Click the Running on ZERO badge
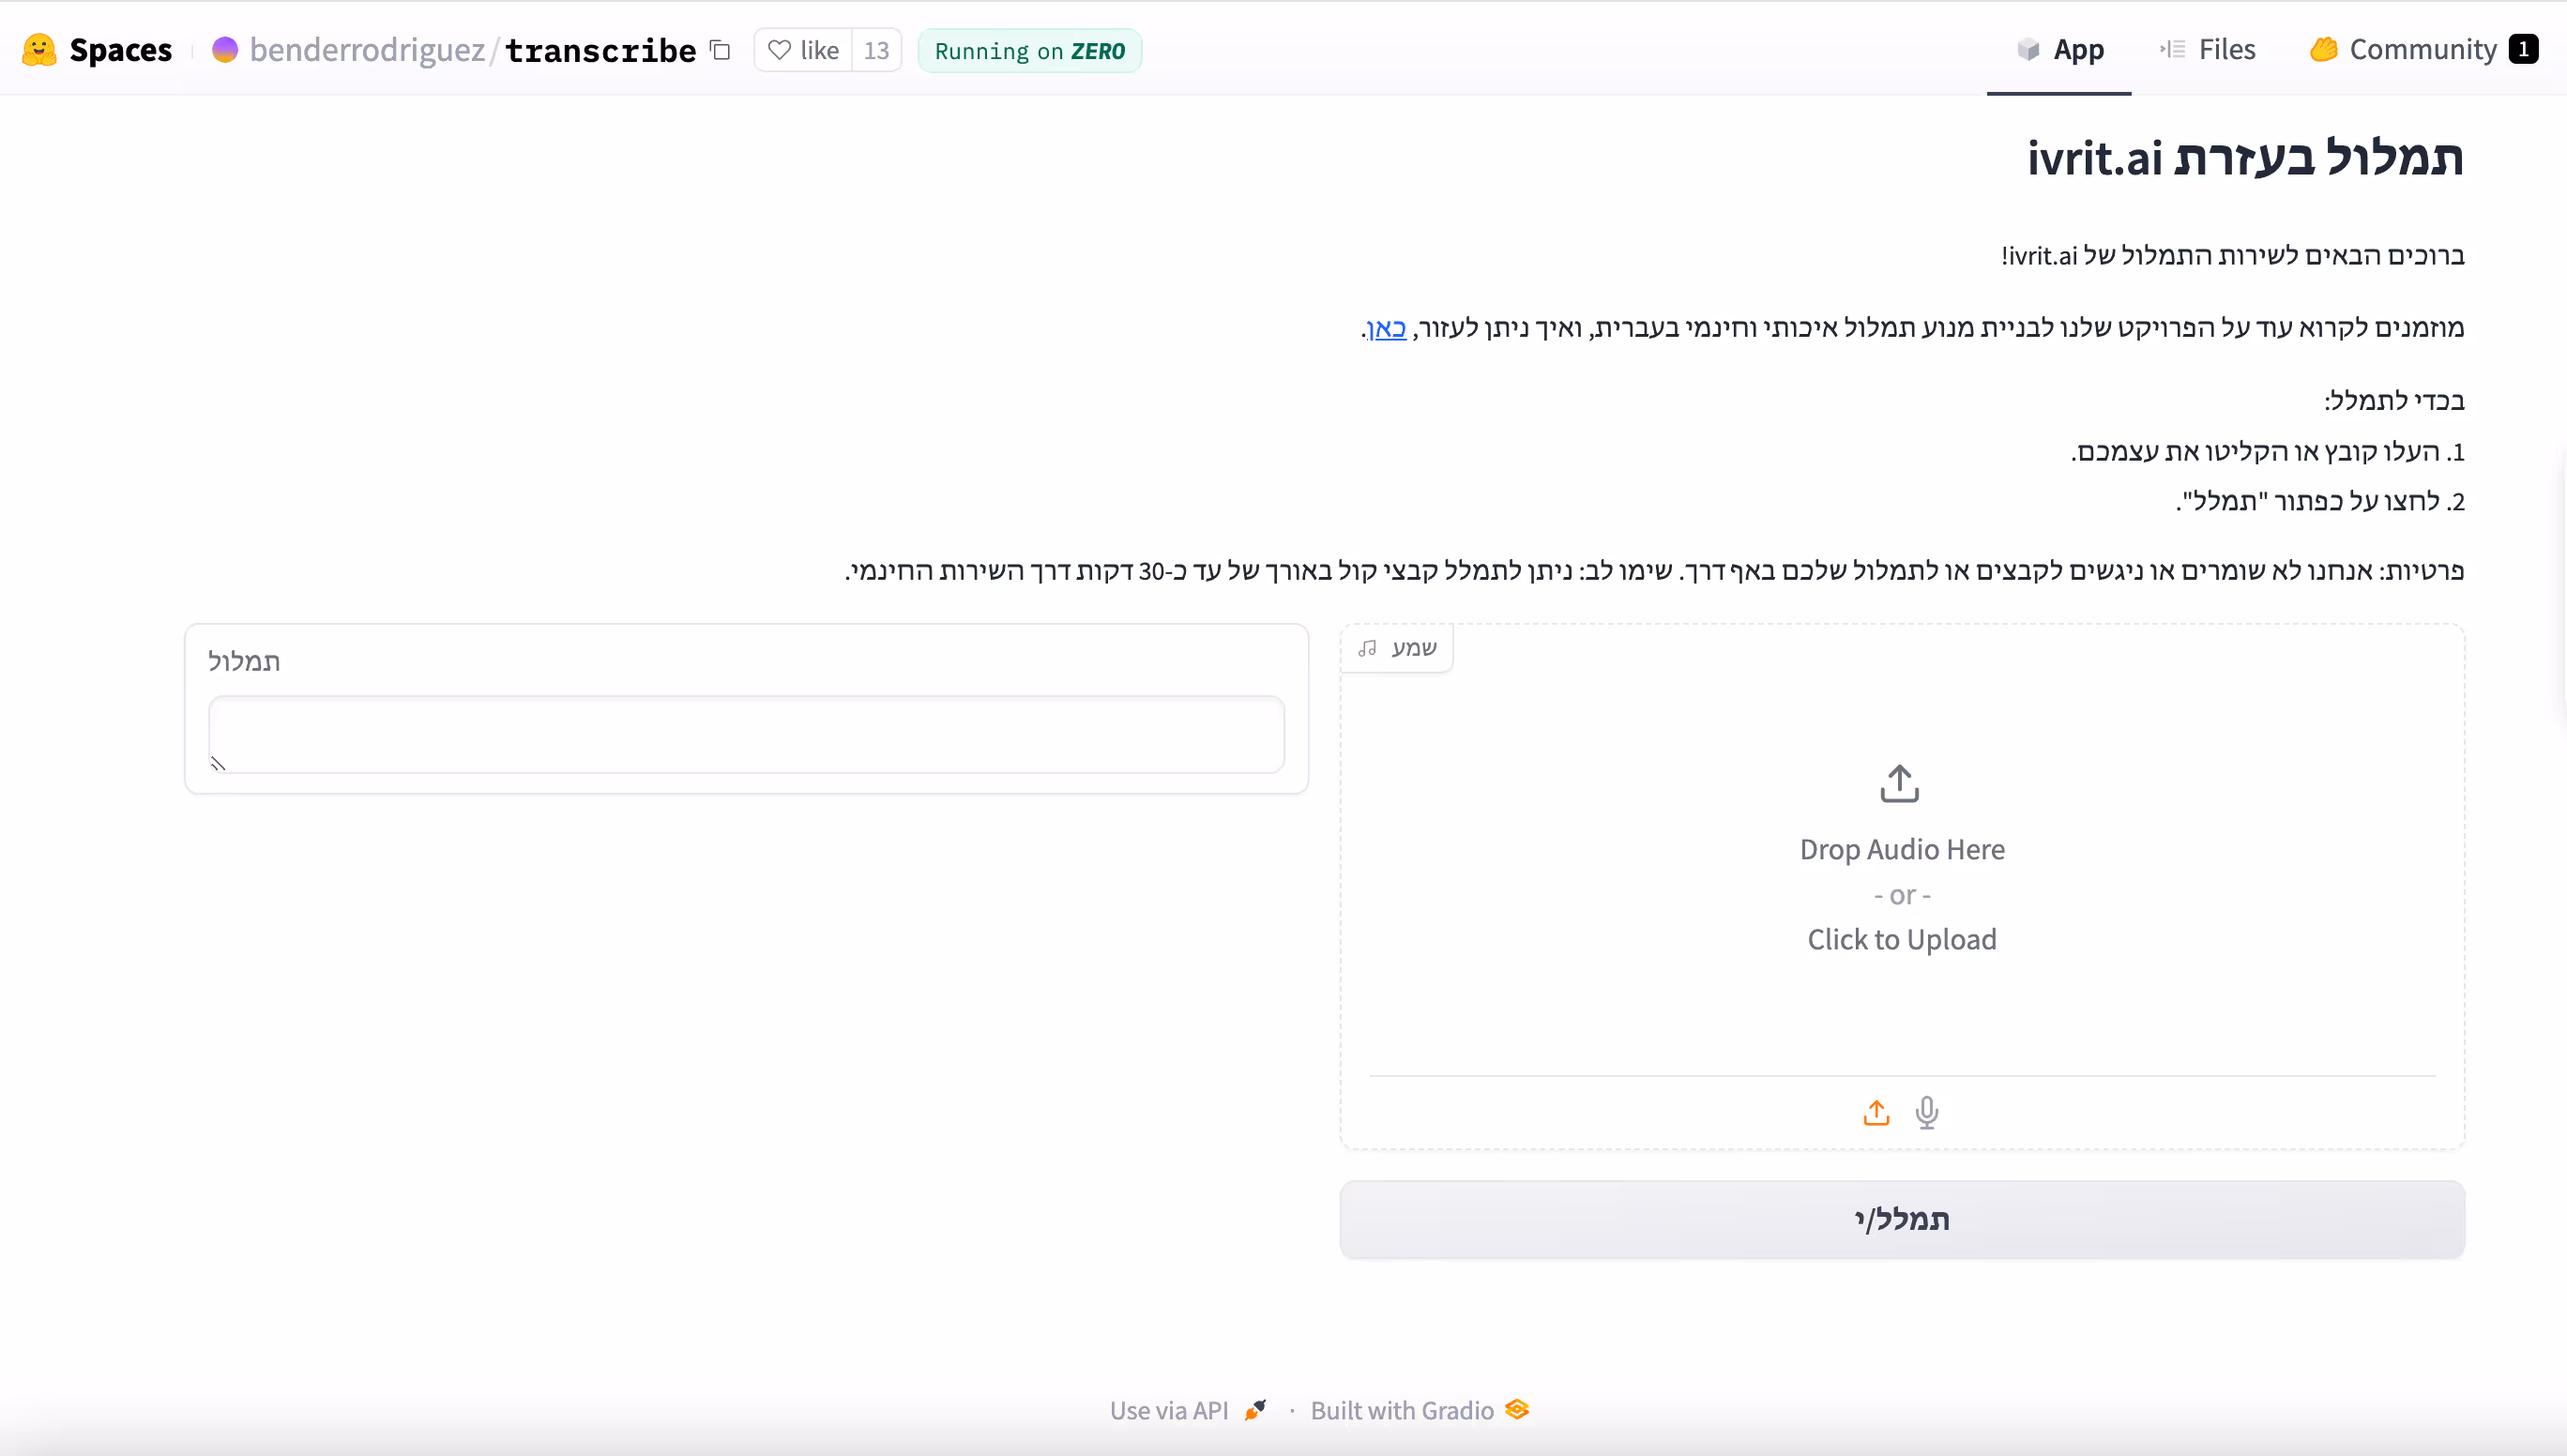 1030,51
